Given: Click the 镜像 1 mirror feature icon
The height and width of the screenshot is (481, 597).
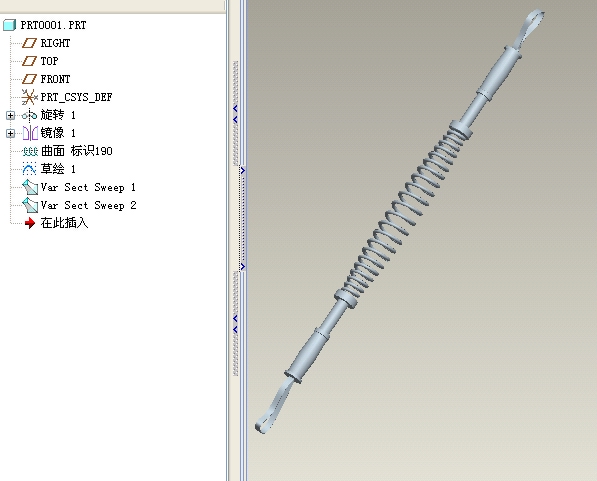Looking at the screenshot, I should pos(30,133).
